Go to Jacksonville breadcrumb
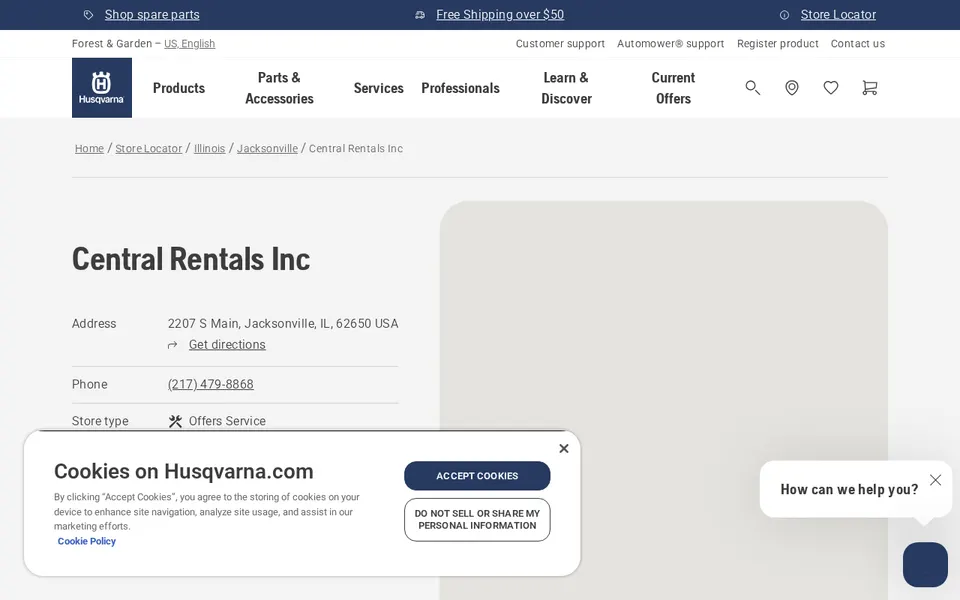Screen dimensions: 960x600 267,148
